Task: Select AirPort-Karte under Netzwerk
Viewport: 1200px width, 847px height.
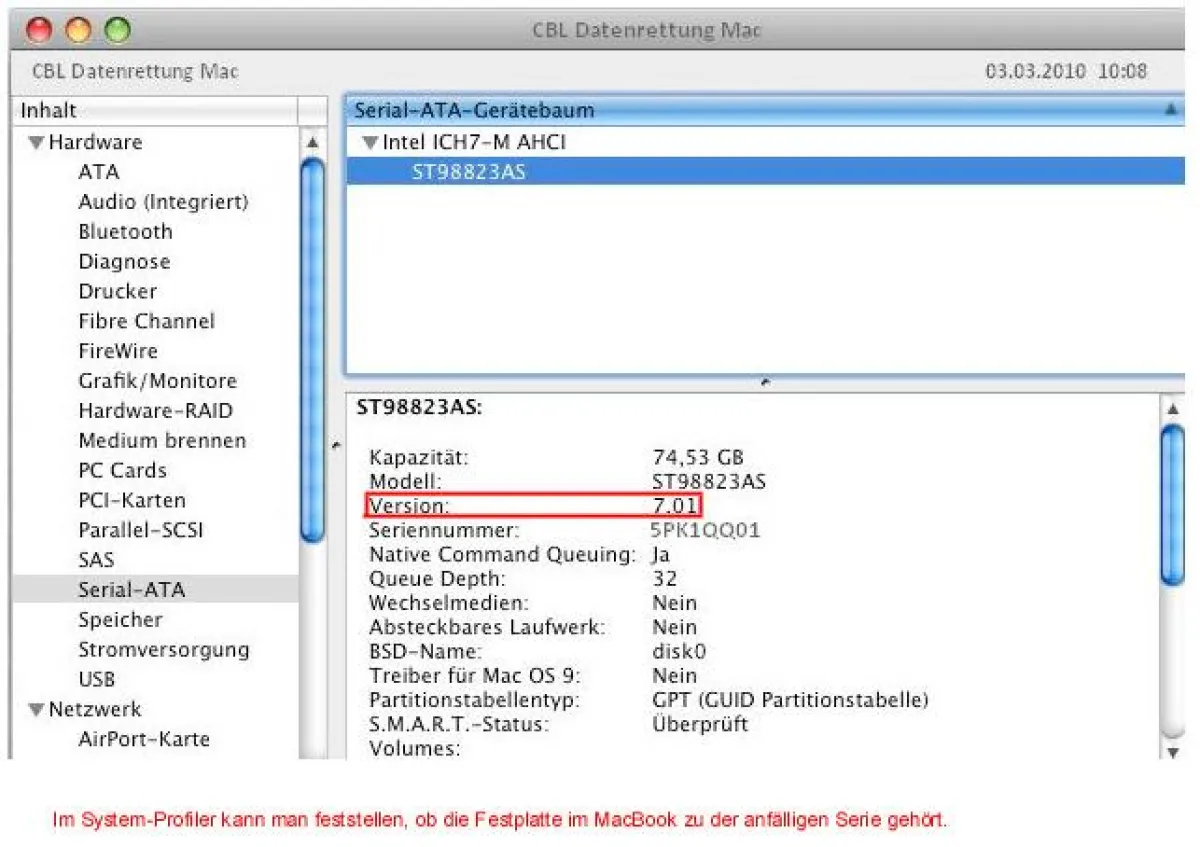Action: [146, 739]
